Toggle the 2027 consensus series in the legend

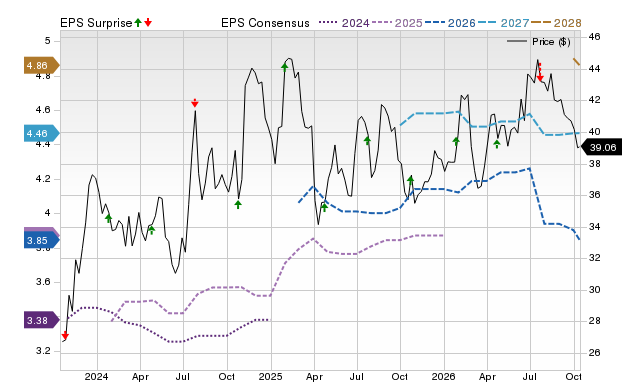[x=503, y=23]
